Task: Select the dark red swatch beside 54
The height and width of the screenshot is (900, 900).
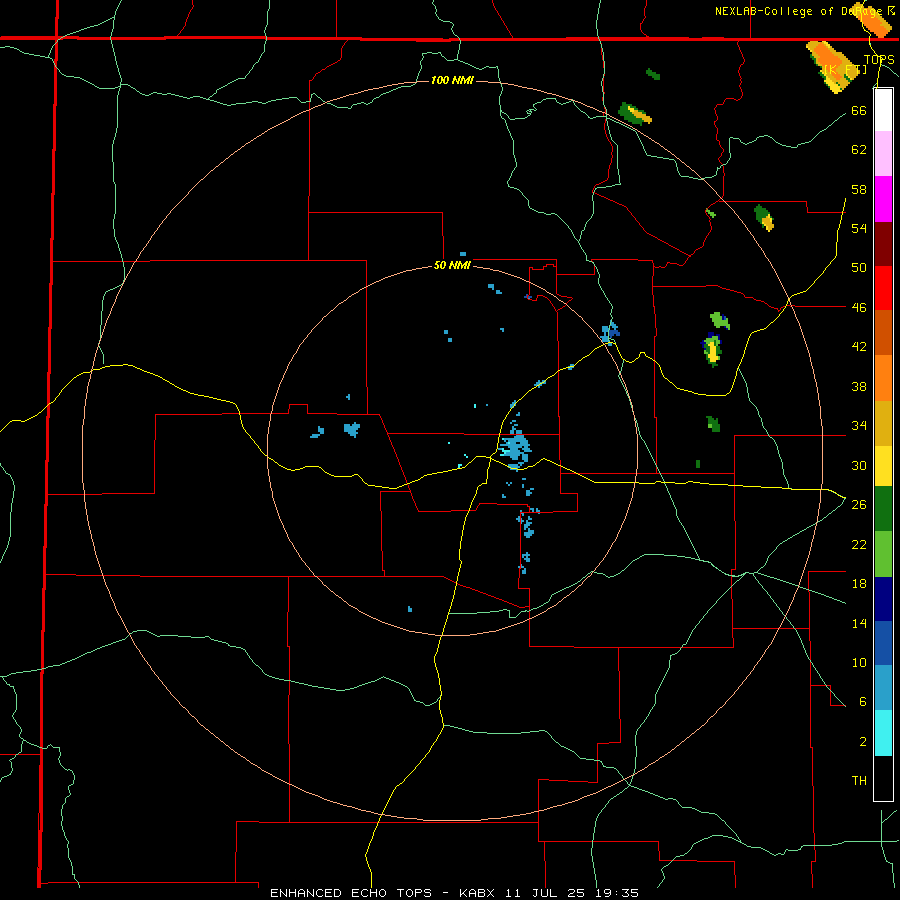Action: click(883, 244)
